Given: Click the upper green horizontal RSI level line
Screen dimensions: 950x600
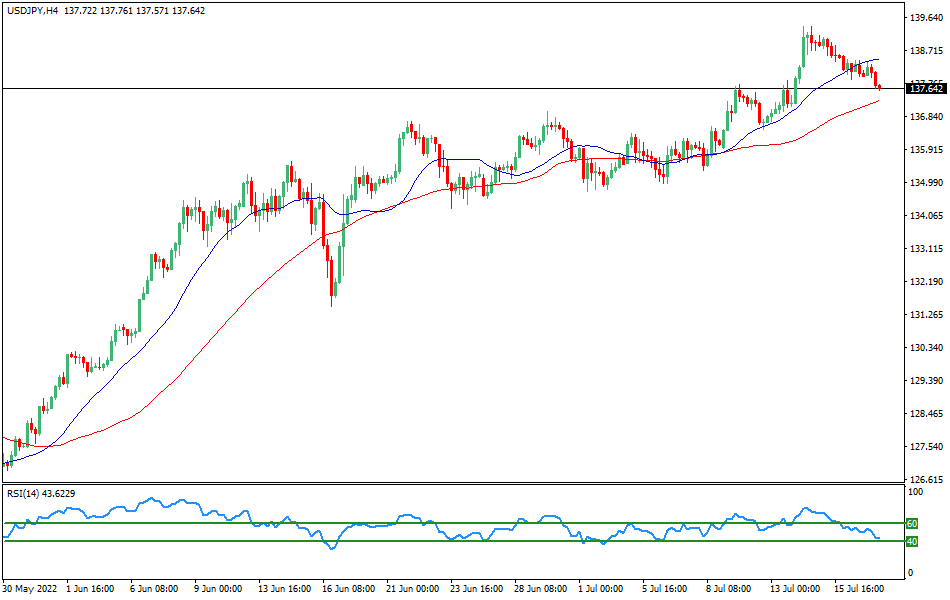Looking at the screenshot, I should click(x=450, y=522).
